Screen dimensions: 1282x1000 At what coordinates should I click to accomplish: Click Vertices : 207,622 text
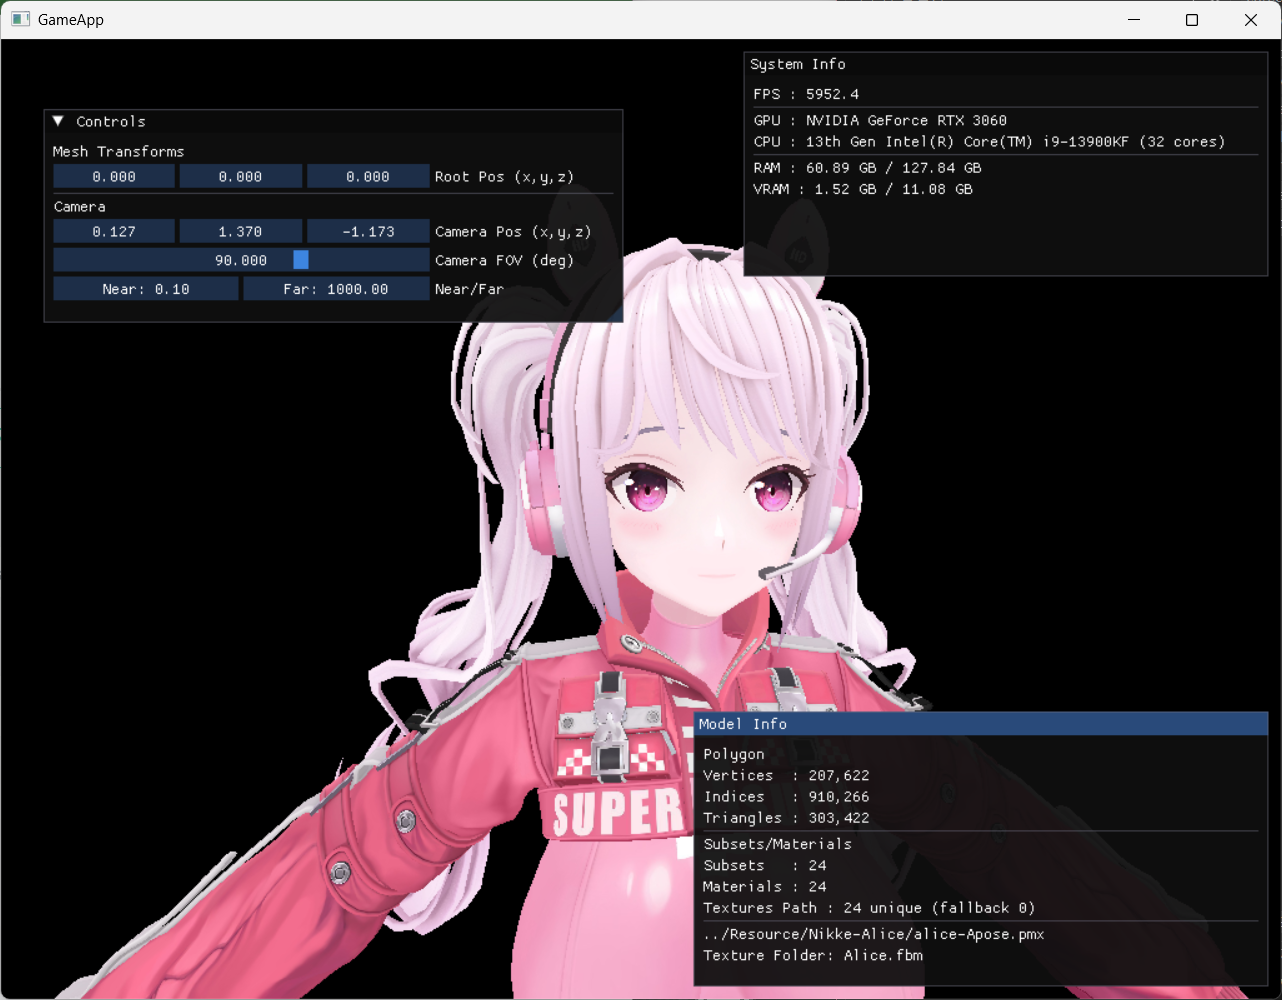[x=786, y=776]
